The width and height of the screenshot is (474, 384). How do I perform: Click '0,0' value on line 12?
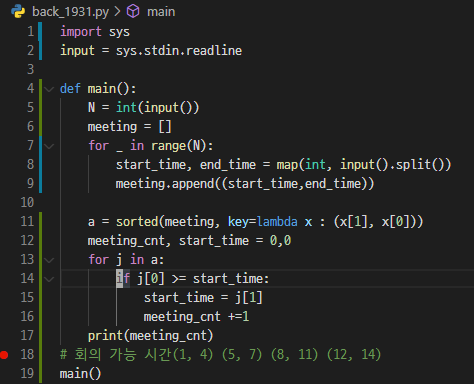click(x=280, y=241)
